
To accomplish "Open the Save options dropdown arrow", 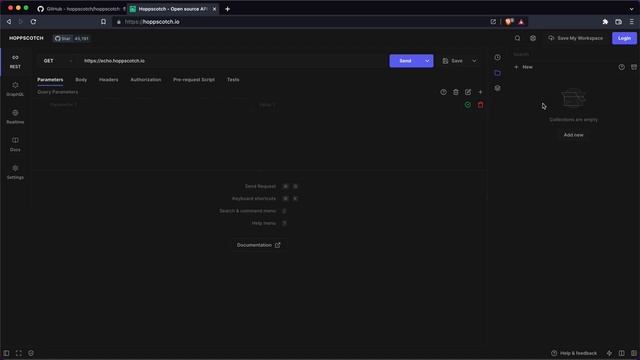I will pyautogui.click(x=474, y=61).
